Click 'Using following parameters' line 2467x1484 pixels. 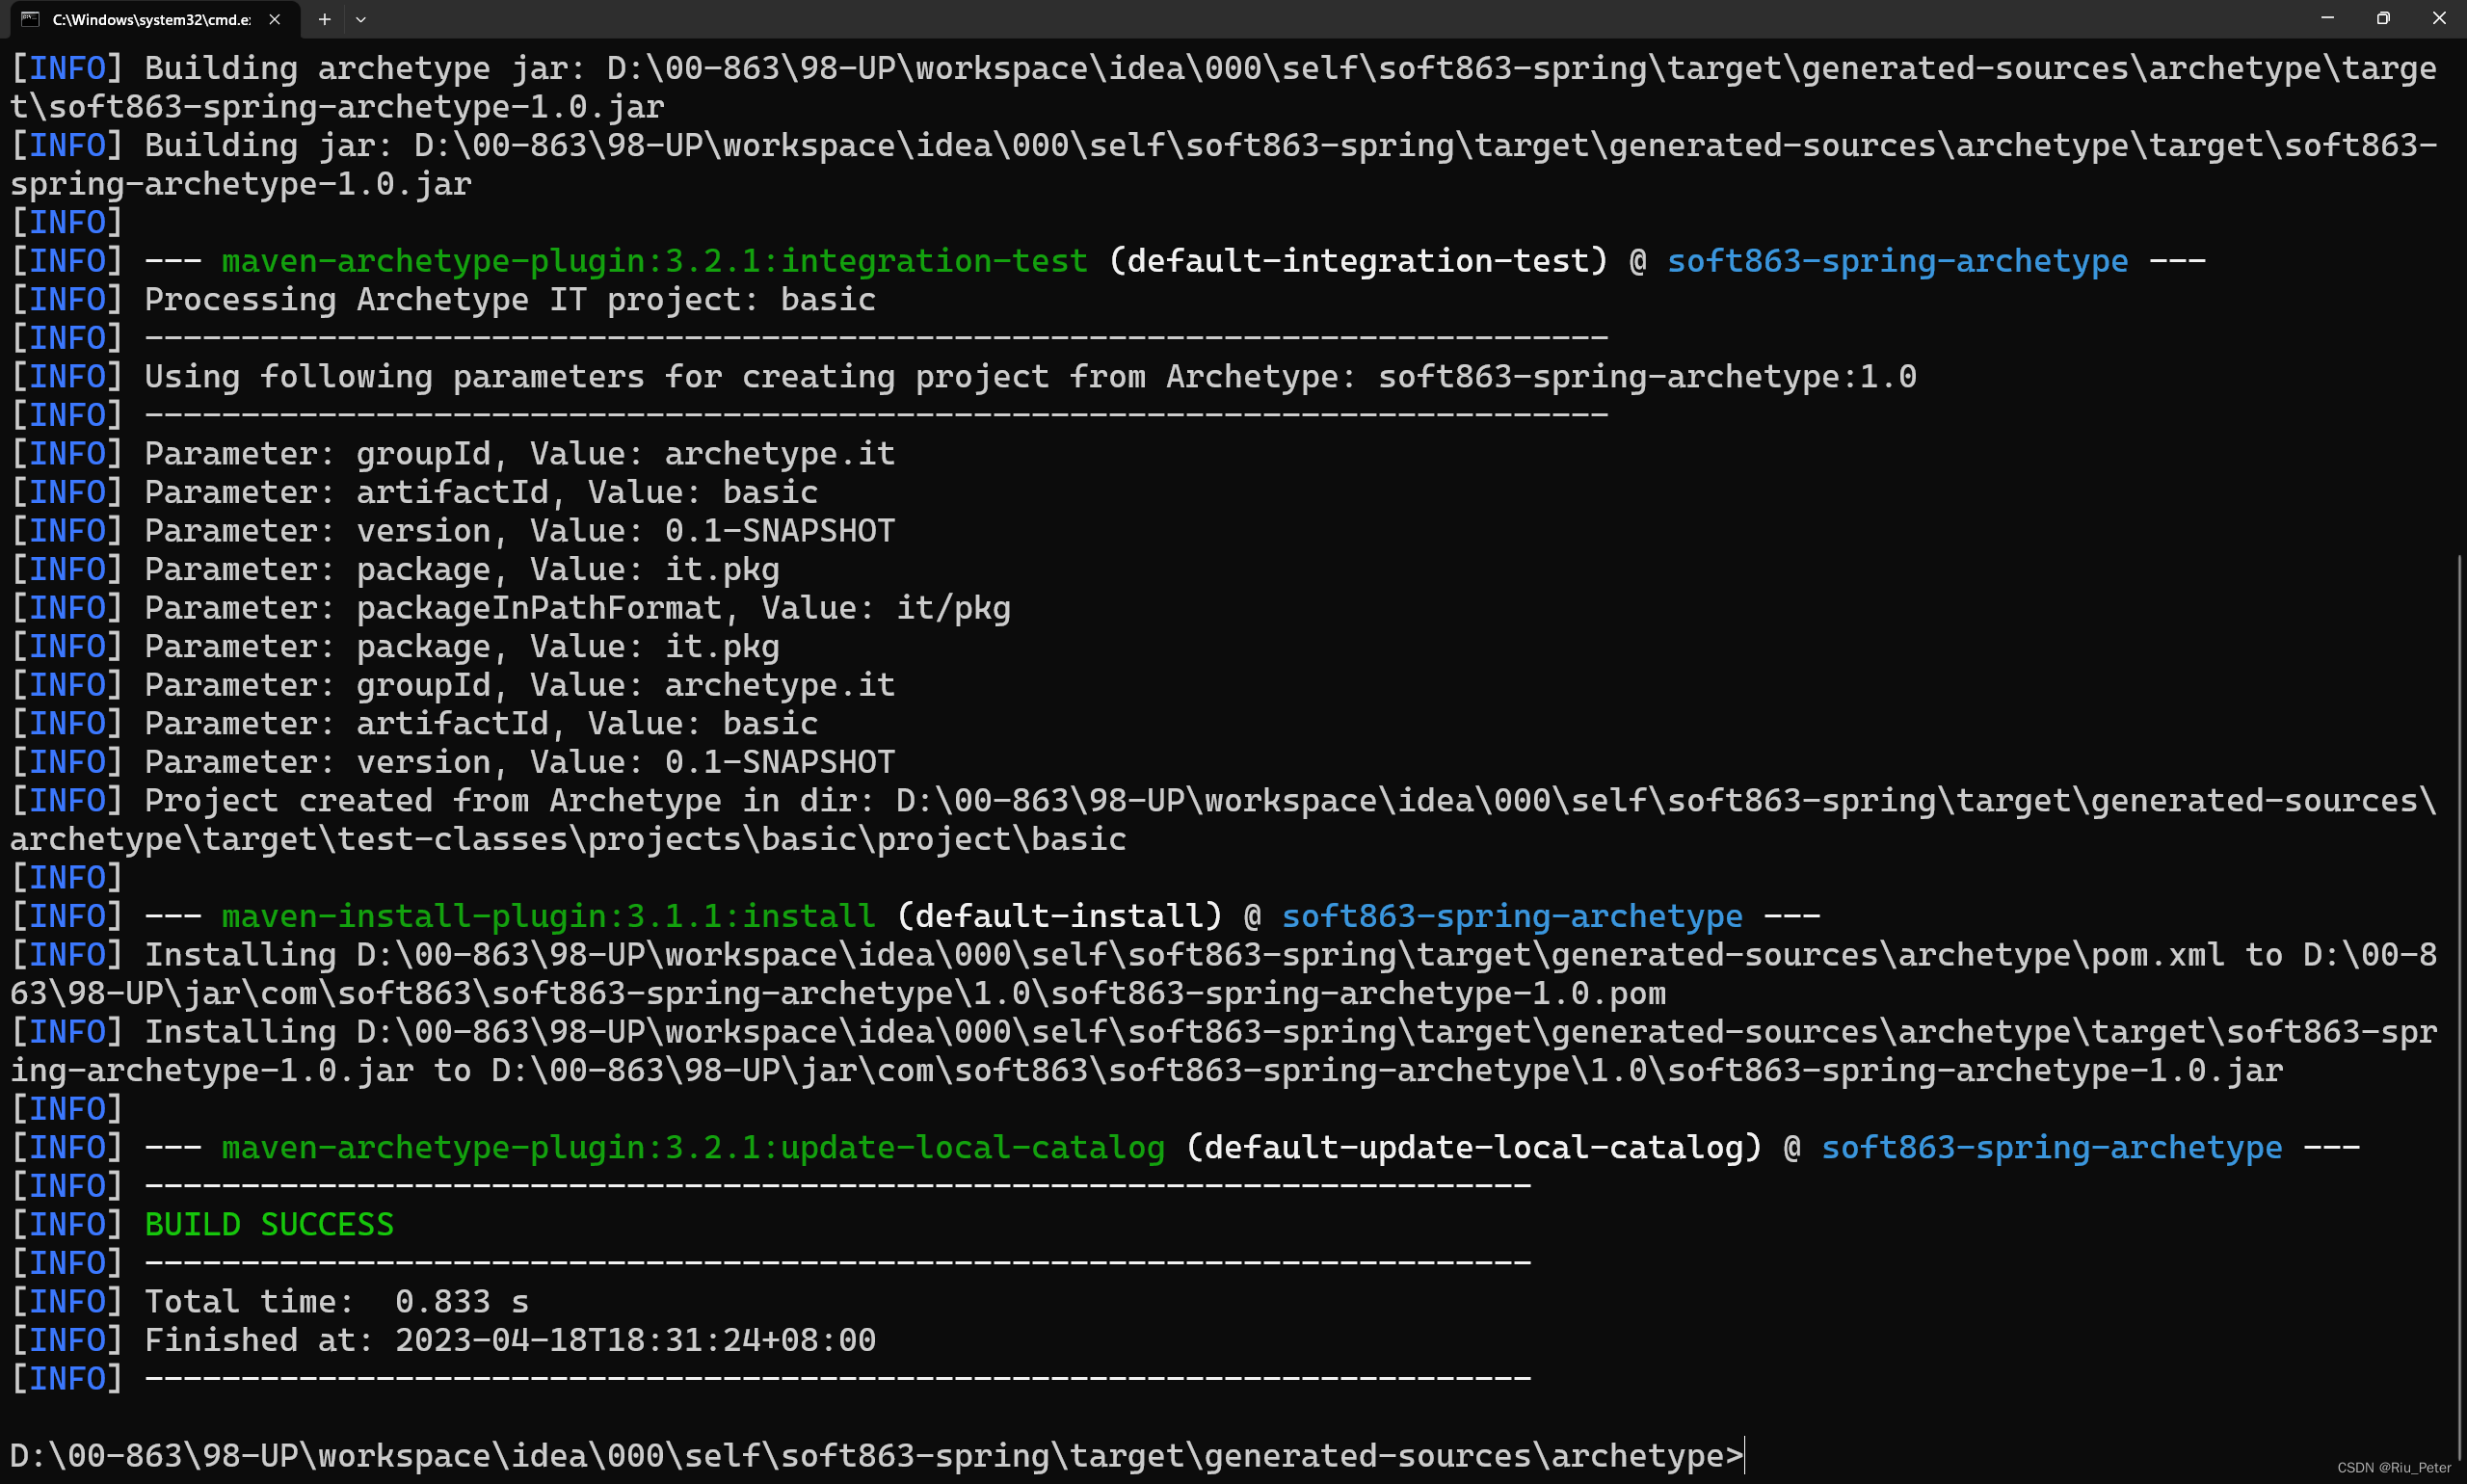click(x=964, y=376)
